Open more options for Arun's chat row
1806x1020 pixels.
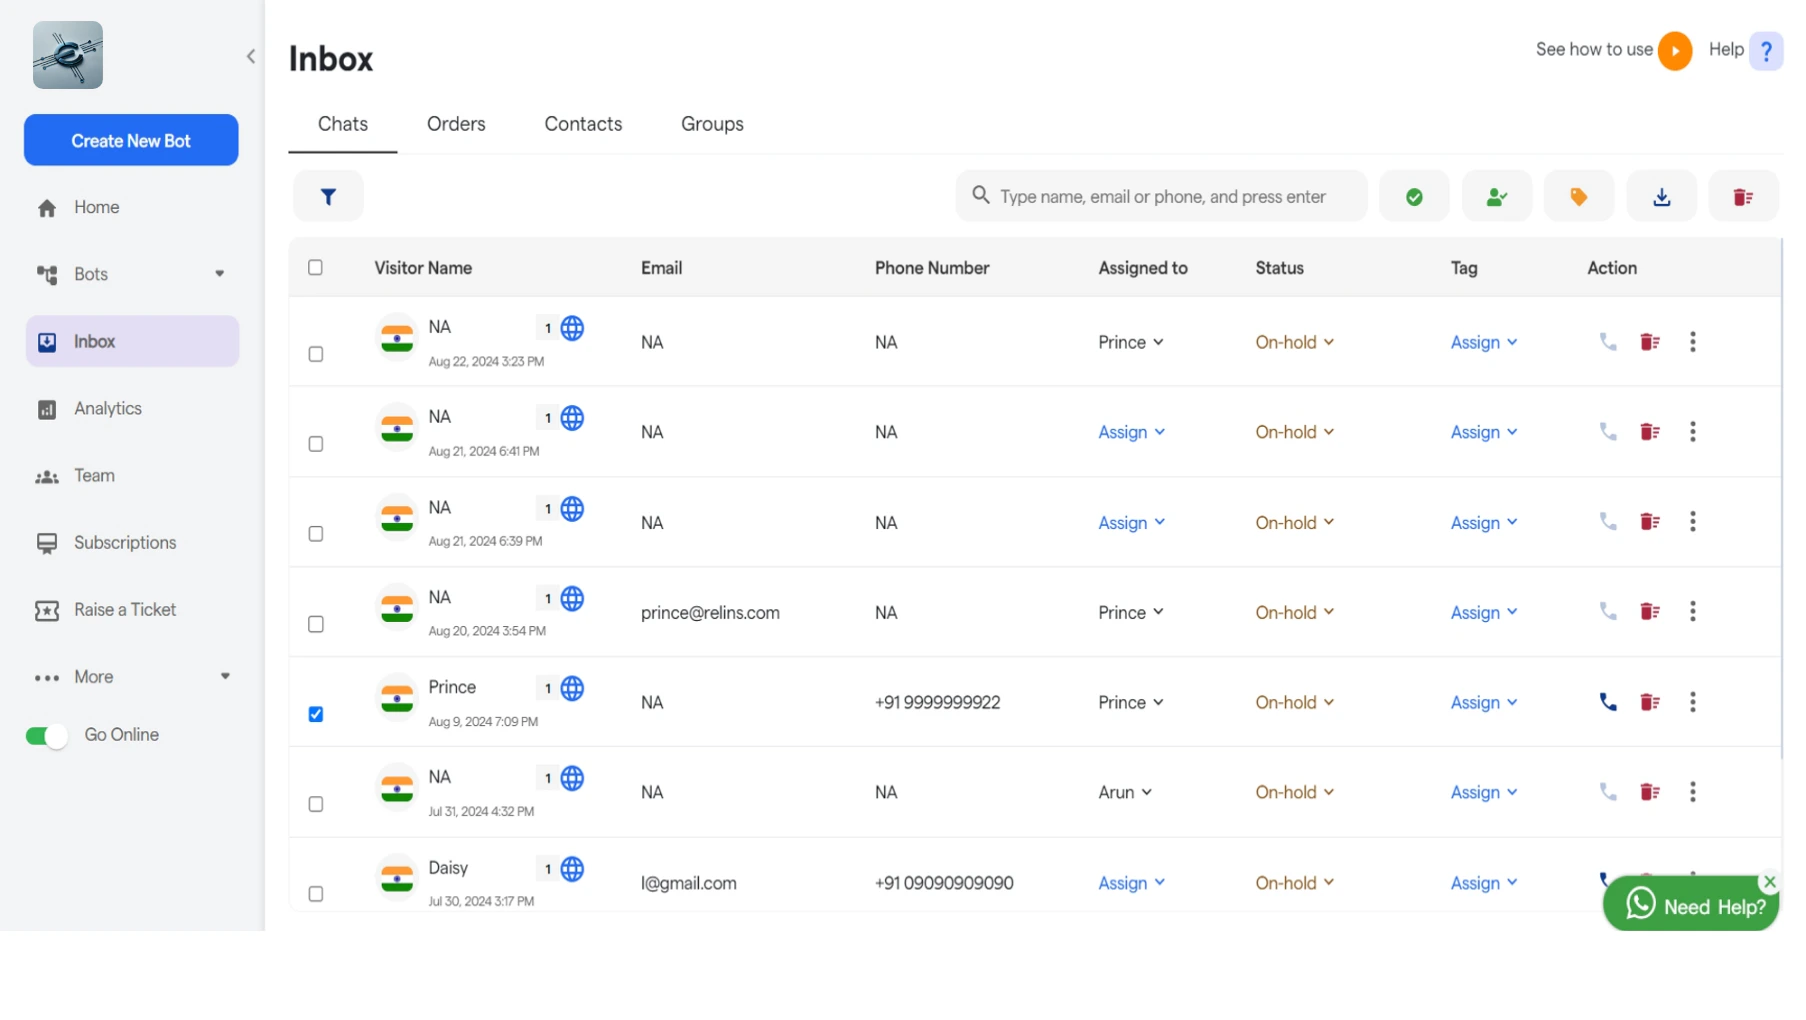pos(1693,792)
